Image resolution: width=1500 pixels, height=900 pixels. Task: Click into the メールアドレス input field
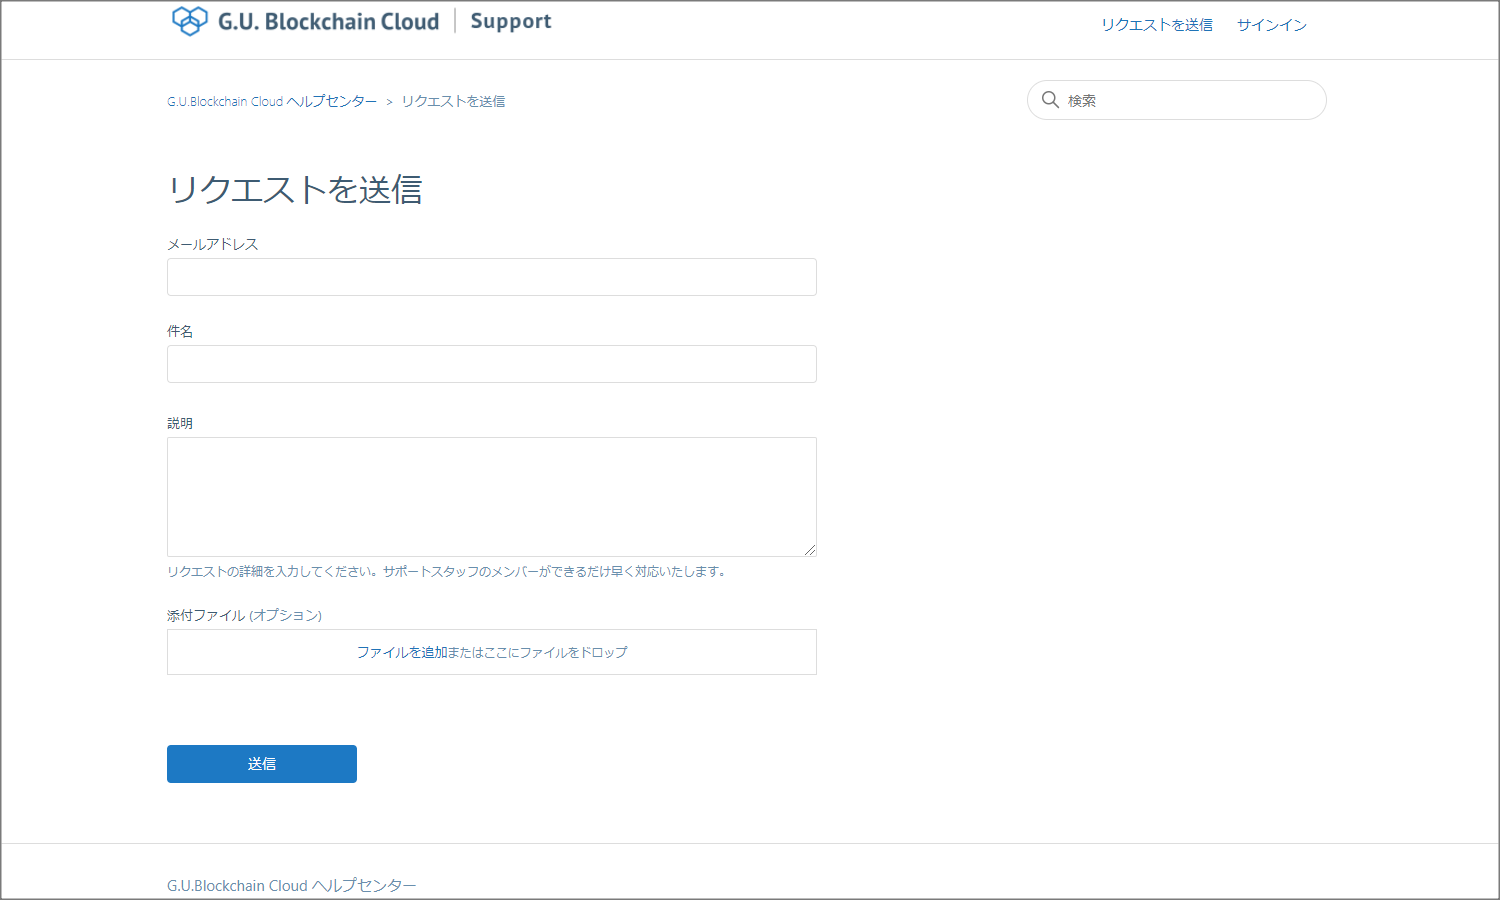click(x=492, y=277)
